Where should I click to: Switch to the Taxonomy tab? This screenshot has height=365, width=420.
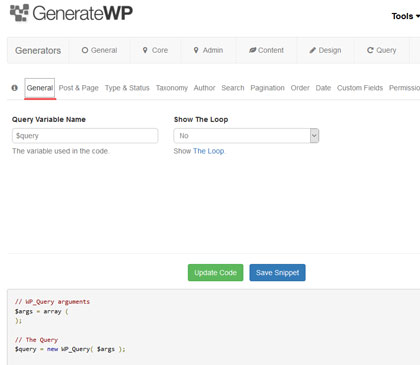tap(172, 88)
